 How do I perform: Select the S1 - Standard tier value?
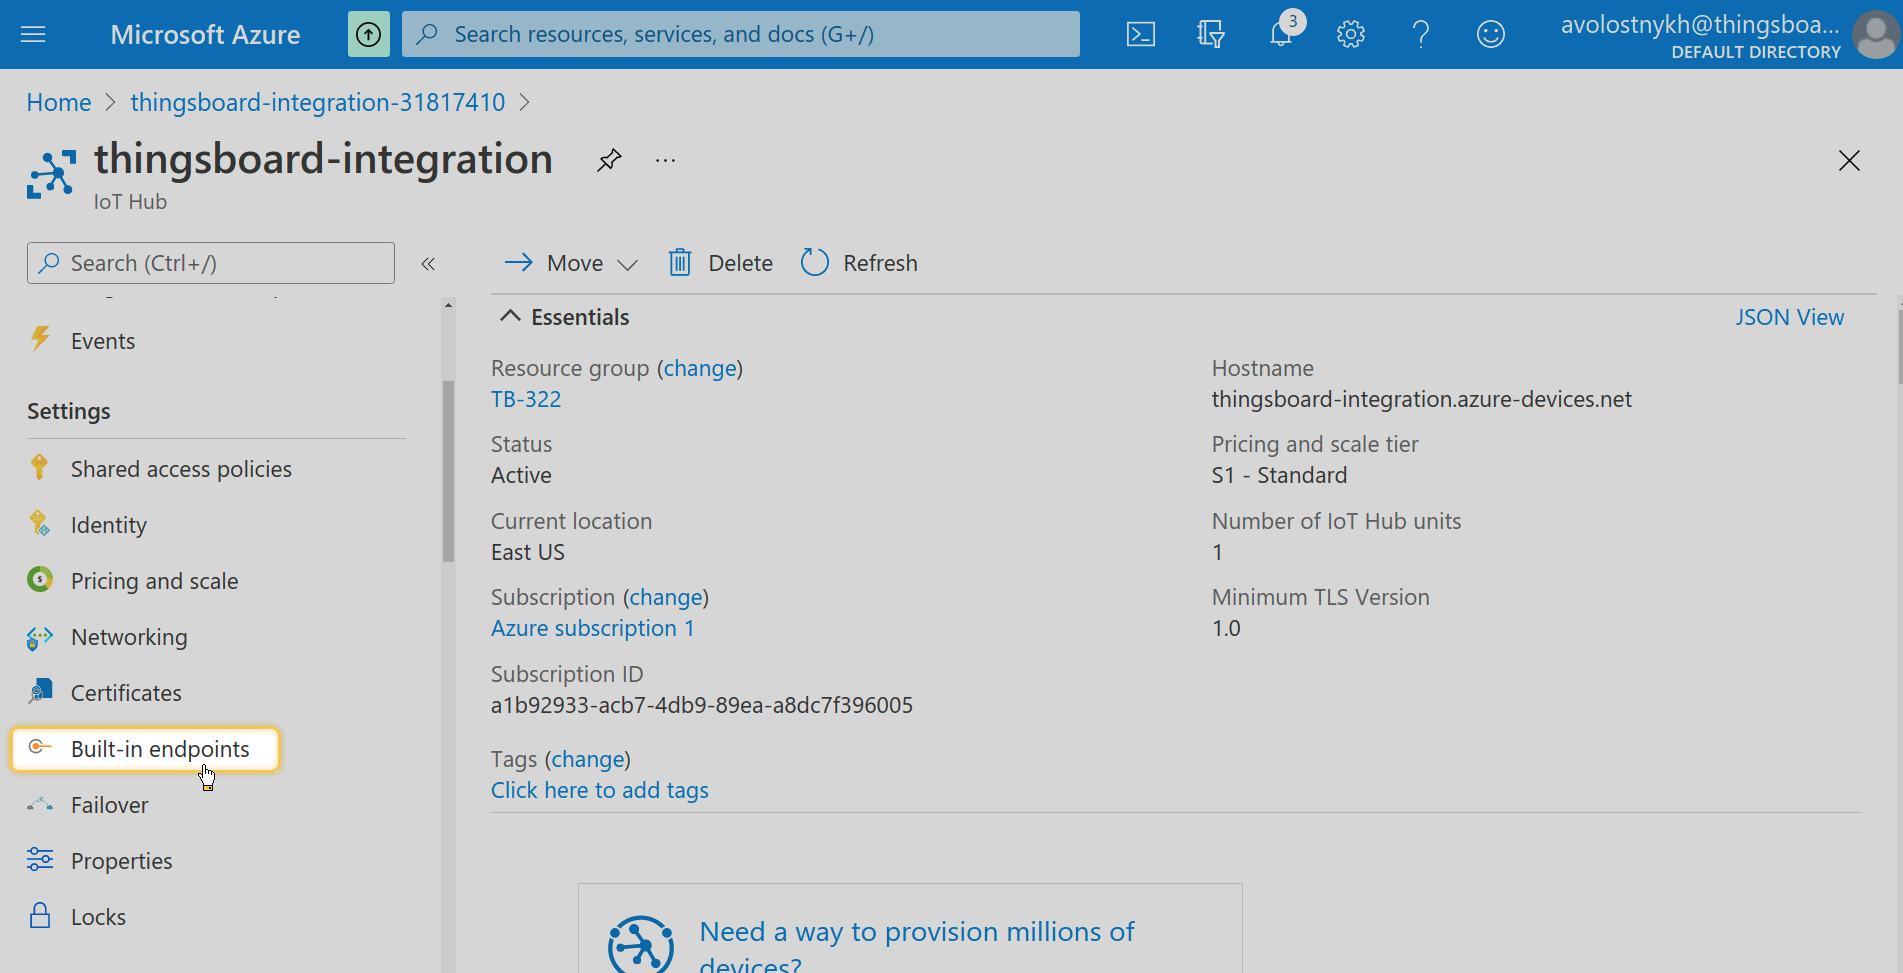coord(1279,475)
